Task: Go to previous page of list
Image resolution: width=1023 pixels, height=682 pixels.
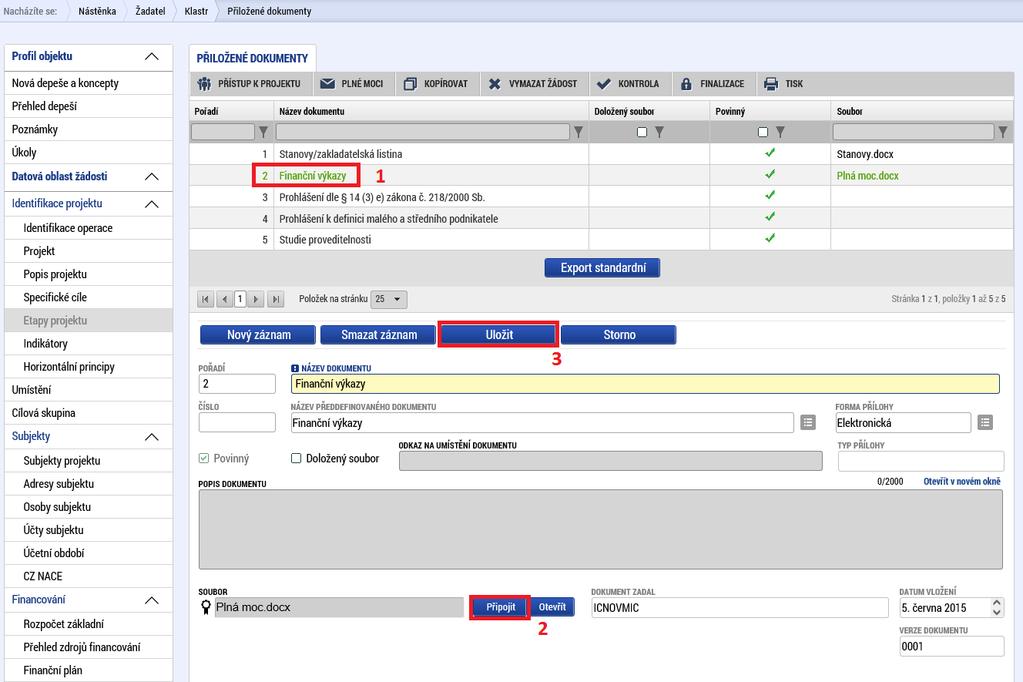Action: coord(224,299)
